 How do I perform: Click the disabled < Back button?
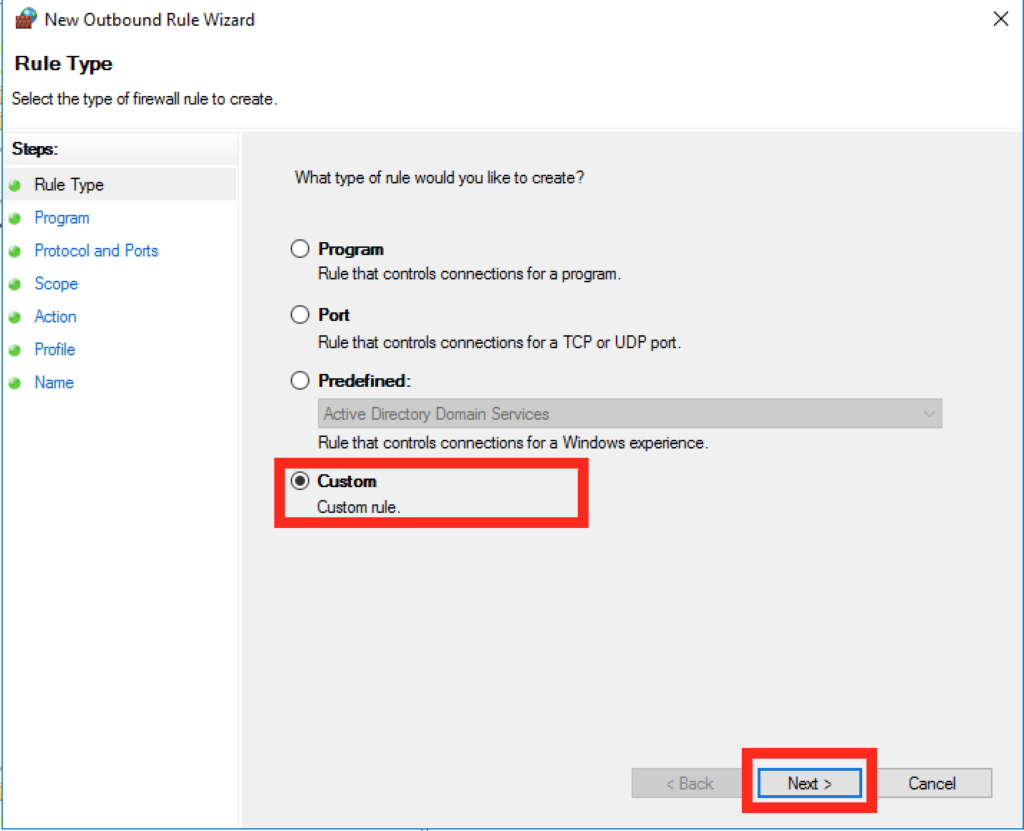pyautogui.click(x=690, y=783)
